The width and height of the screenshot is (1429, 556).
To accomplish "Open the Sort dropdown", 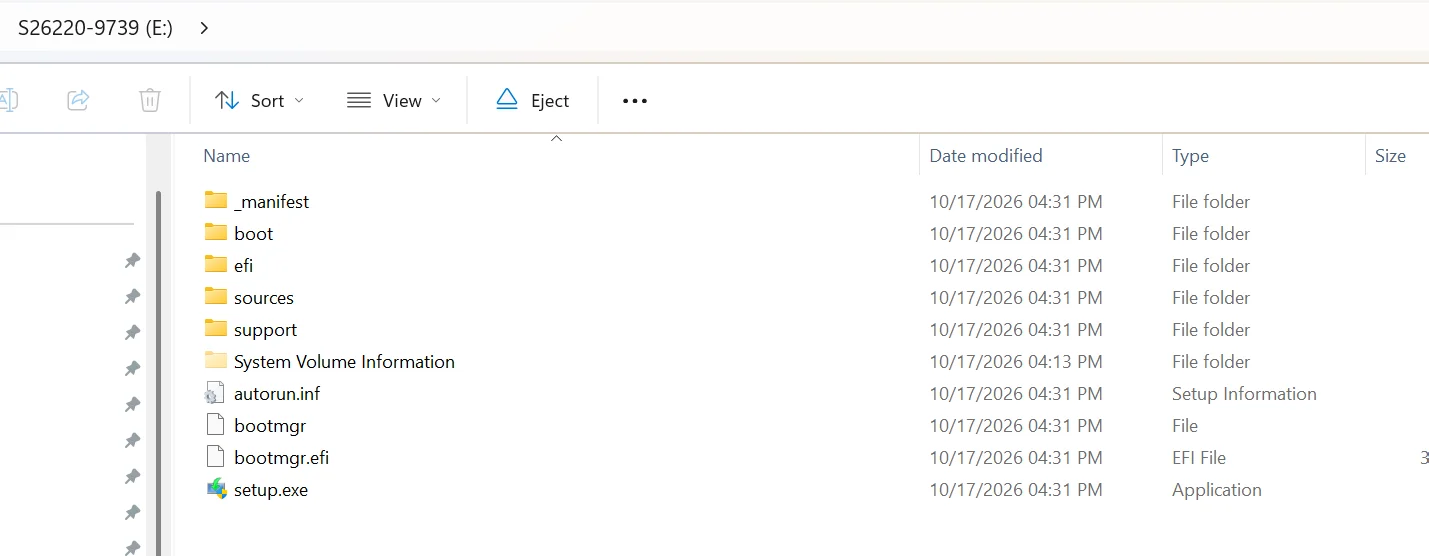I will coord(259,100).
